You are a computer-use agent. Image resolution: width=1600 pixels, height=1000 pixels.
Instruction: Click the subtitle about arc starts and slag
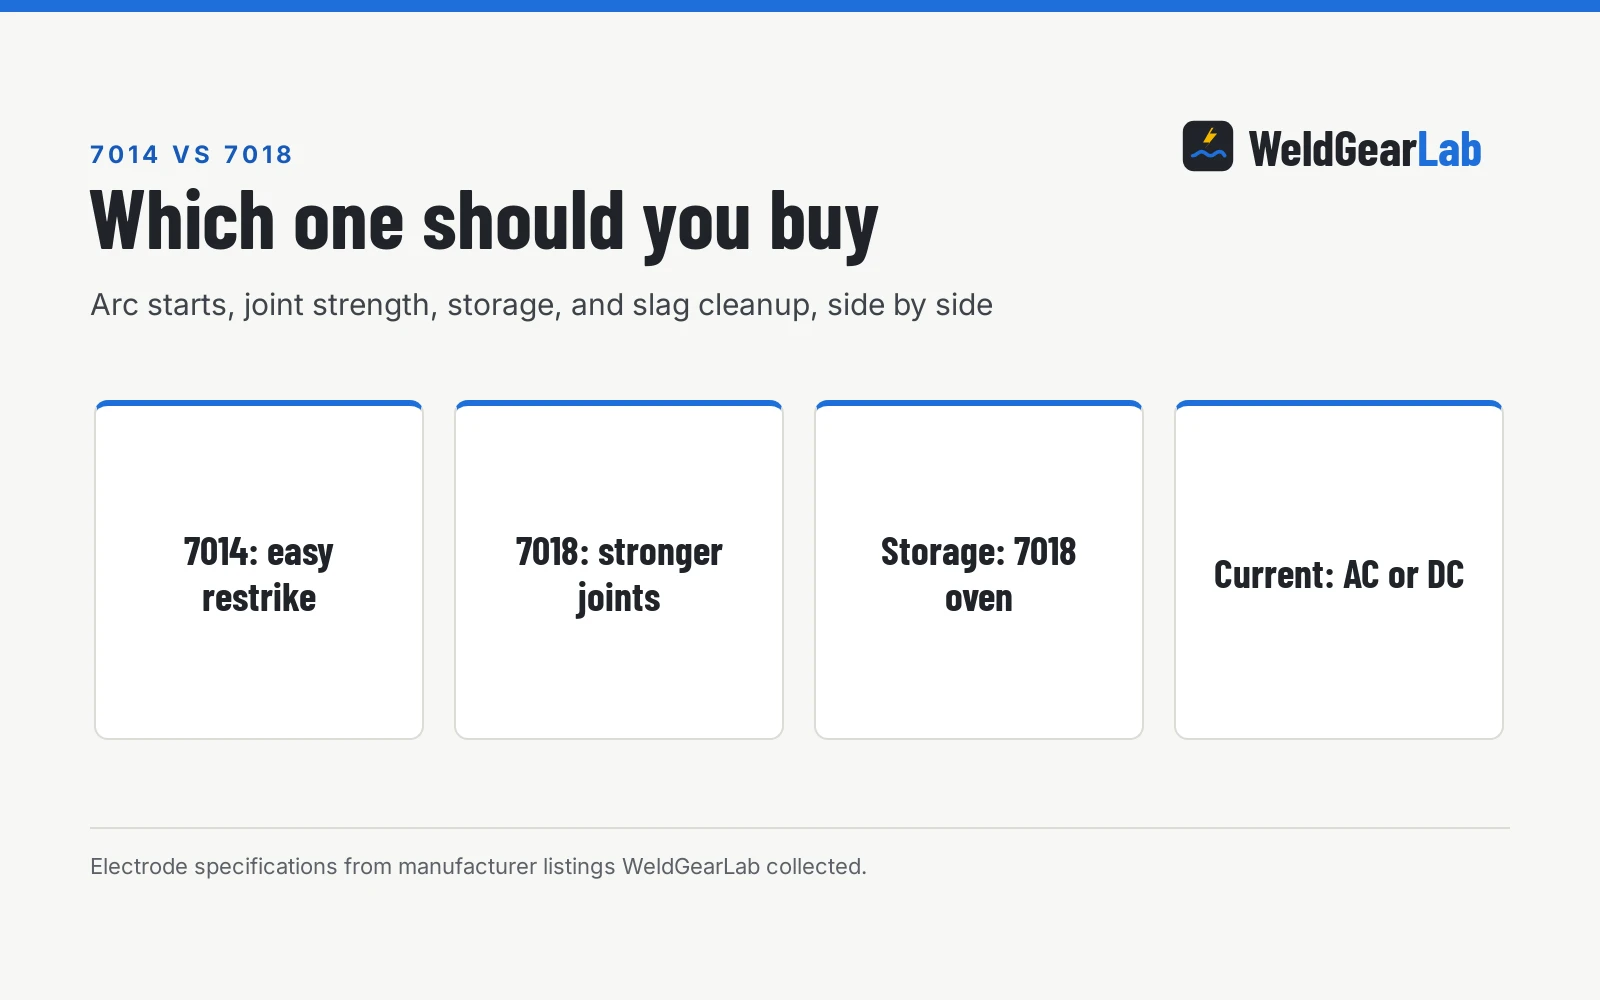pos(541,305)
